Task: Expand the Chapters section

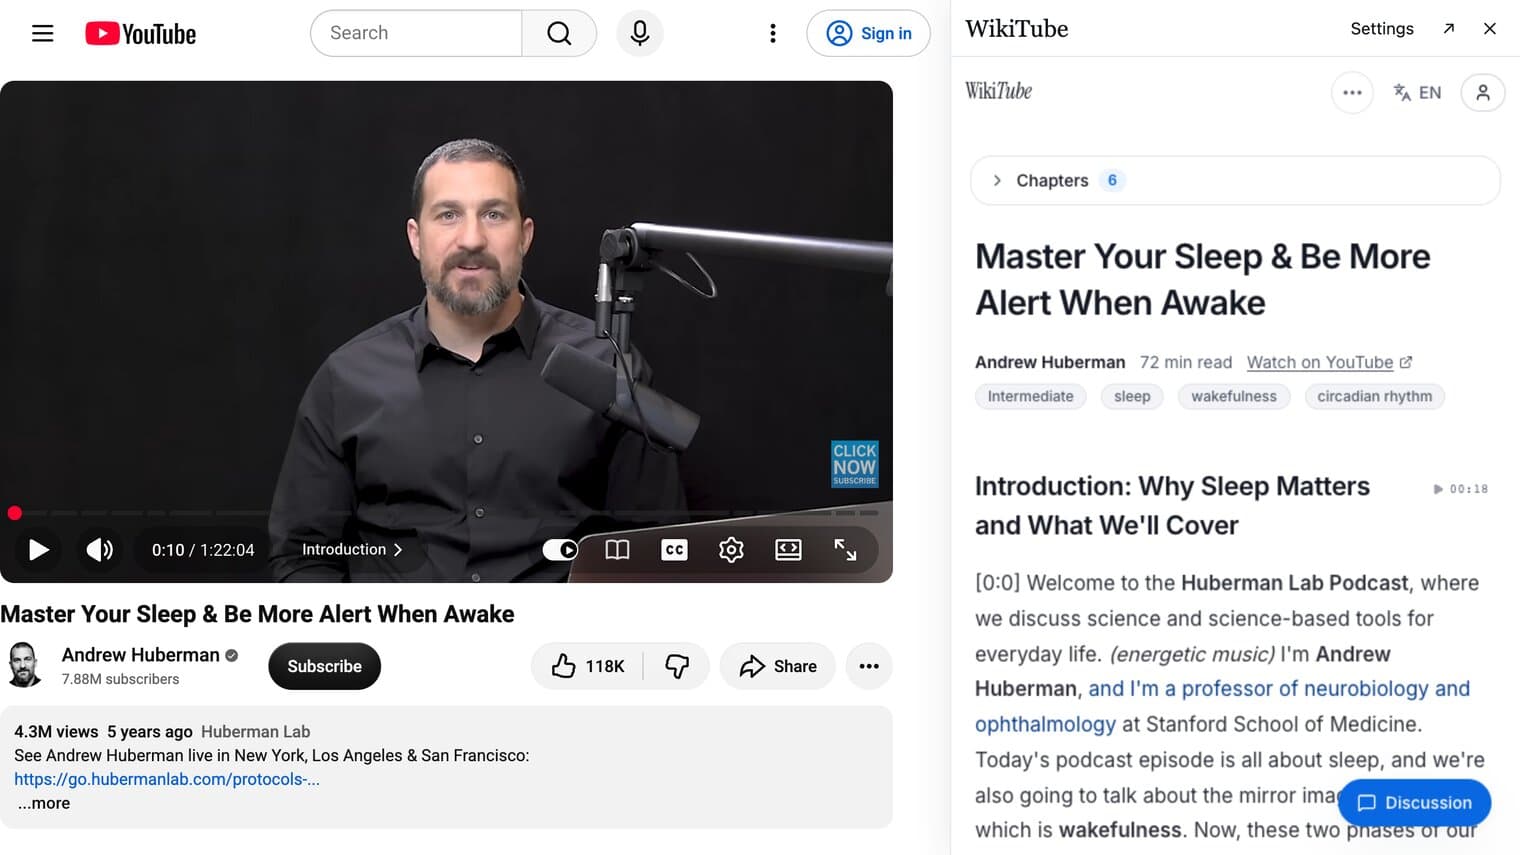Action: (1235, 180)
